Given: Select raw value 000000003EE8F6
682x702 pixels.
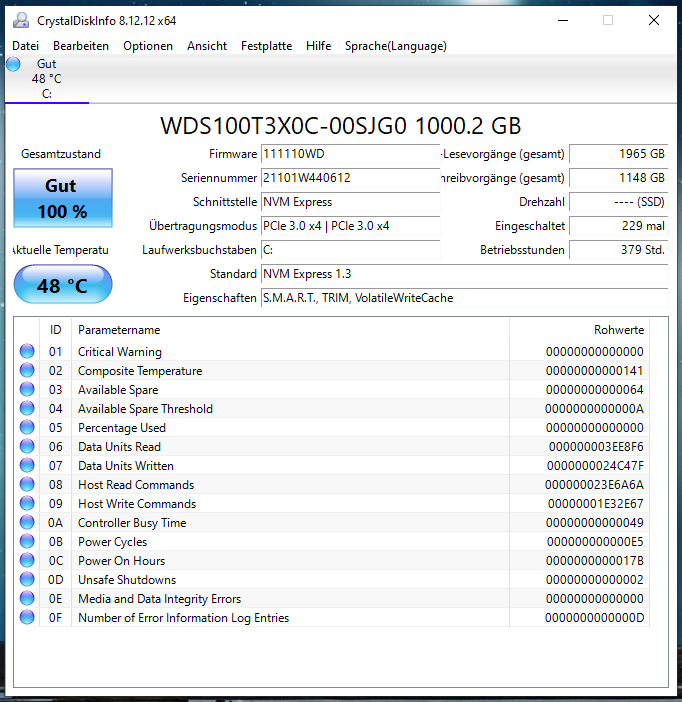Looking at the screenshot, I should (x=596, y=446).
